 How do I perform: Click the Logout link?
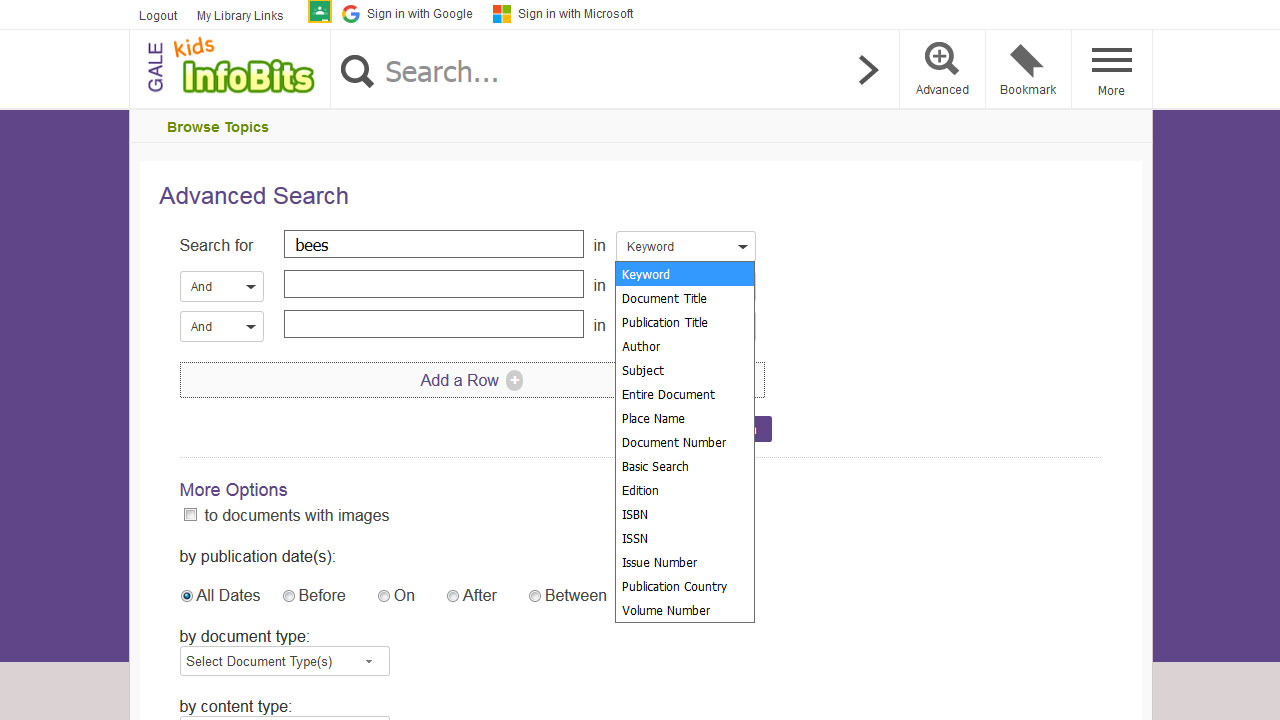point(158,15)
